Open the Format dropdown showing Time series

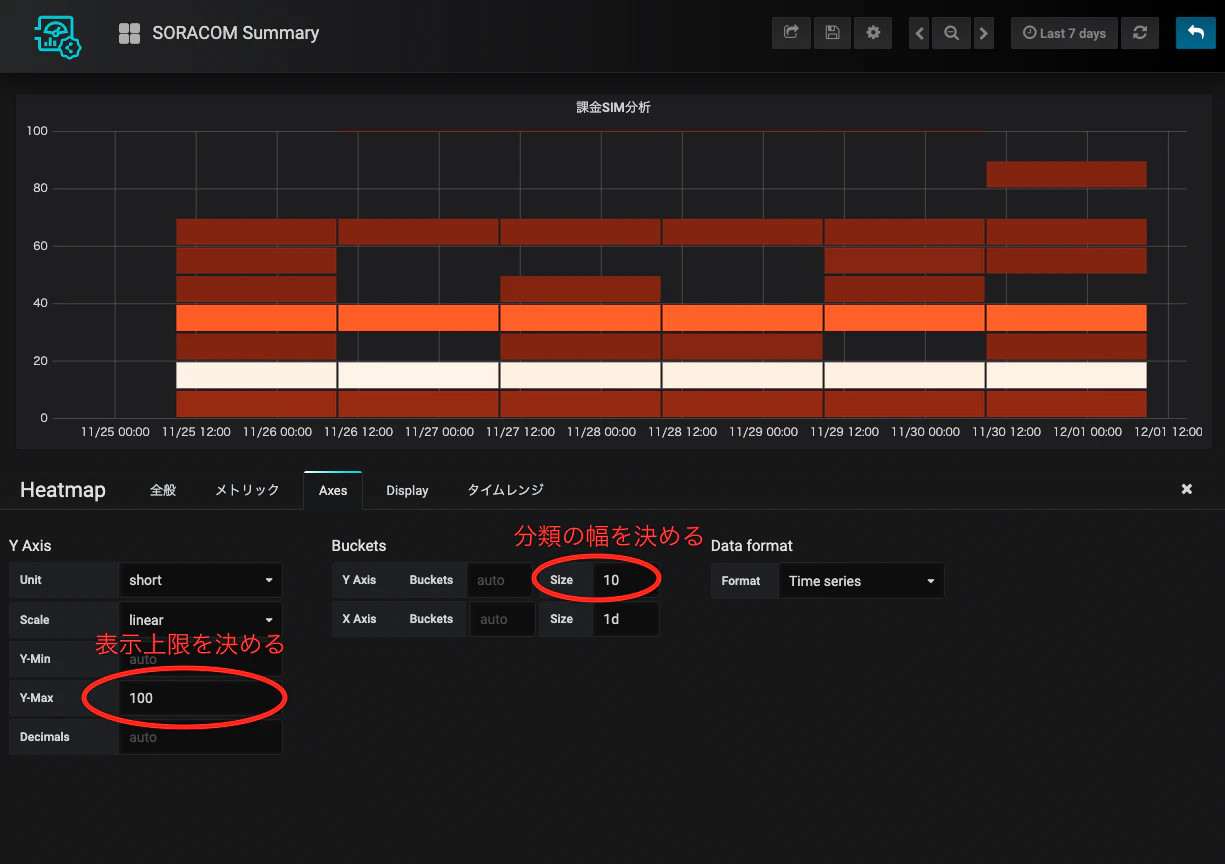click(862, 581)
